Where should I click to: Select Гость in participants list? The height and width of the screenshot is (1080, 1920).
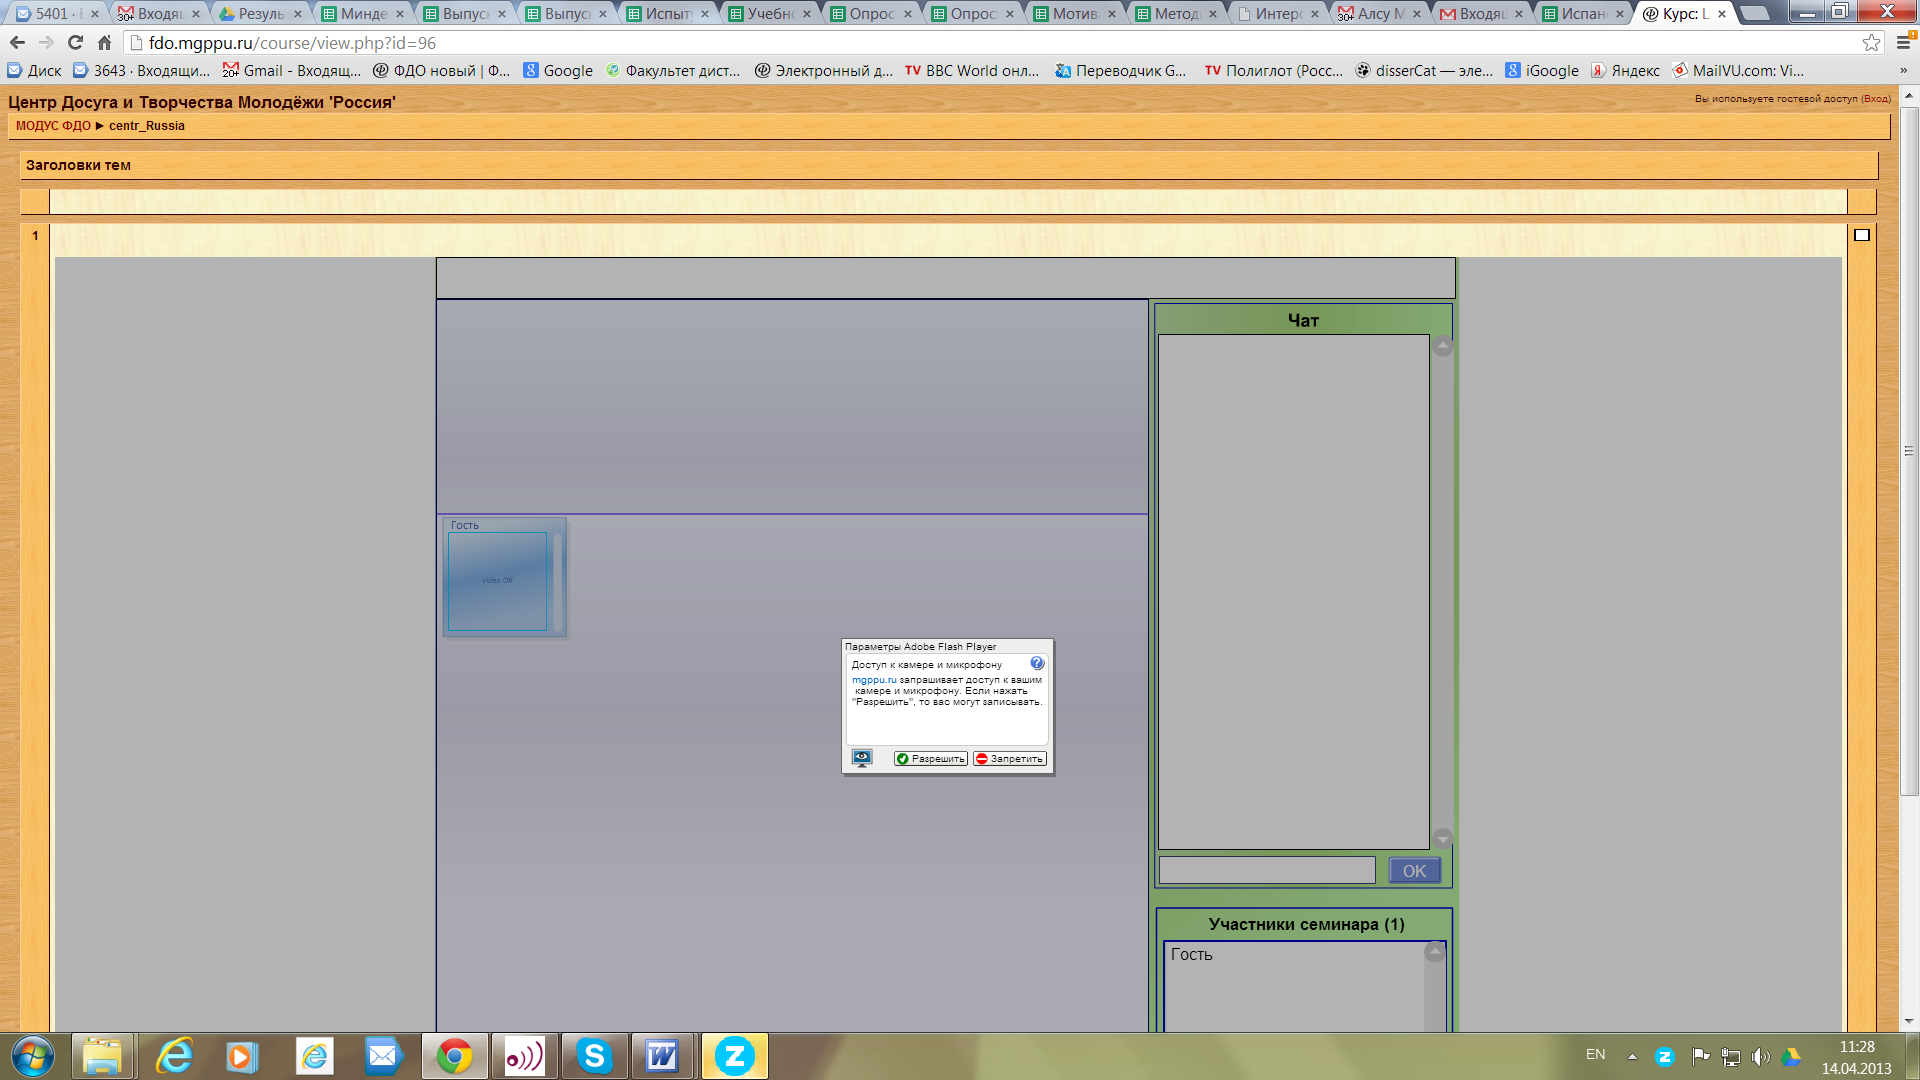click(1191, 954)
